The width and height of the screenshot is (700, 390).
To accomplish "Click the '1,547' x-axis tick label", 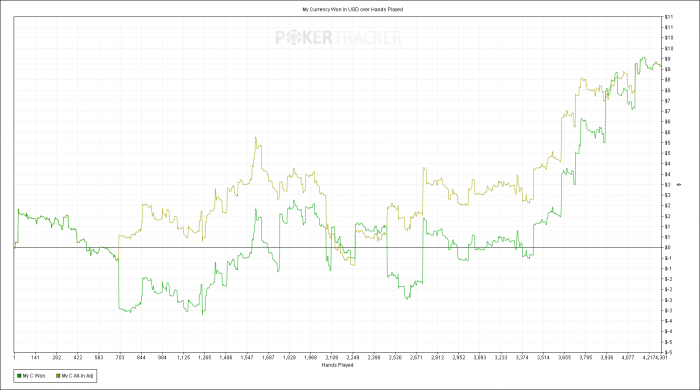I will pos(247,357).
